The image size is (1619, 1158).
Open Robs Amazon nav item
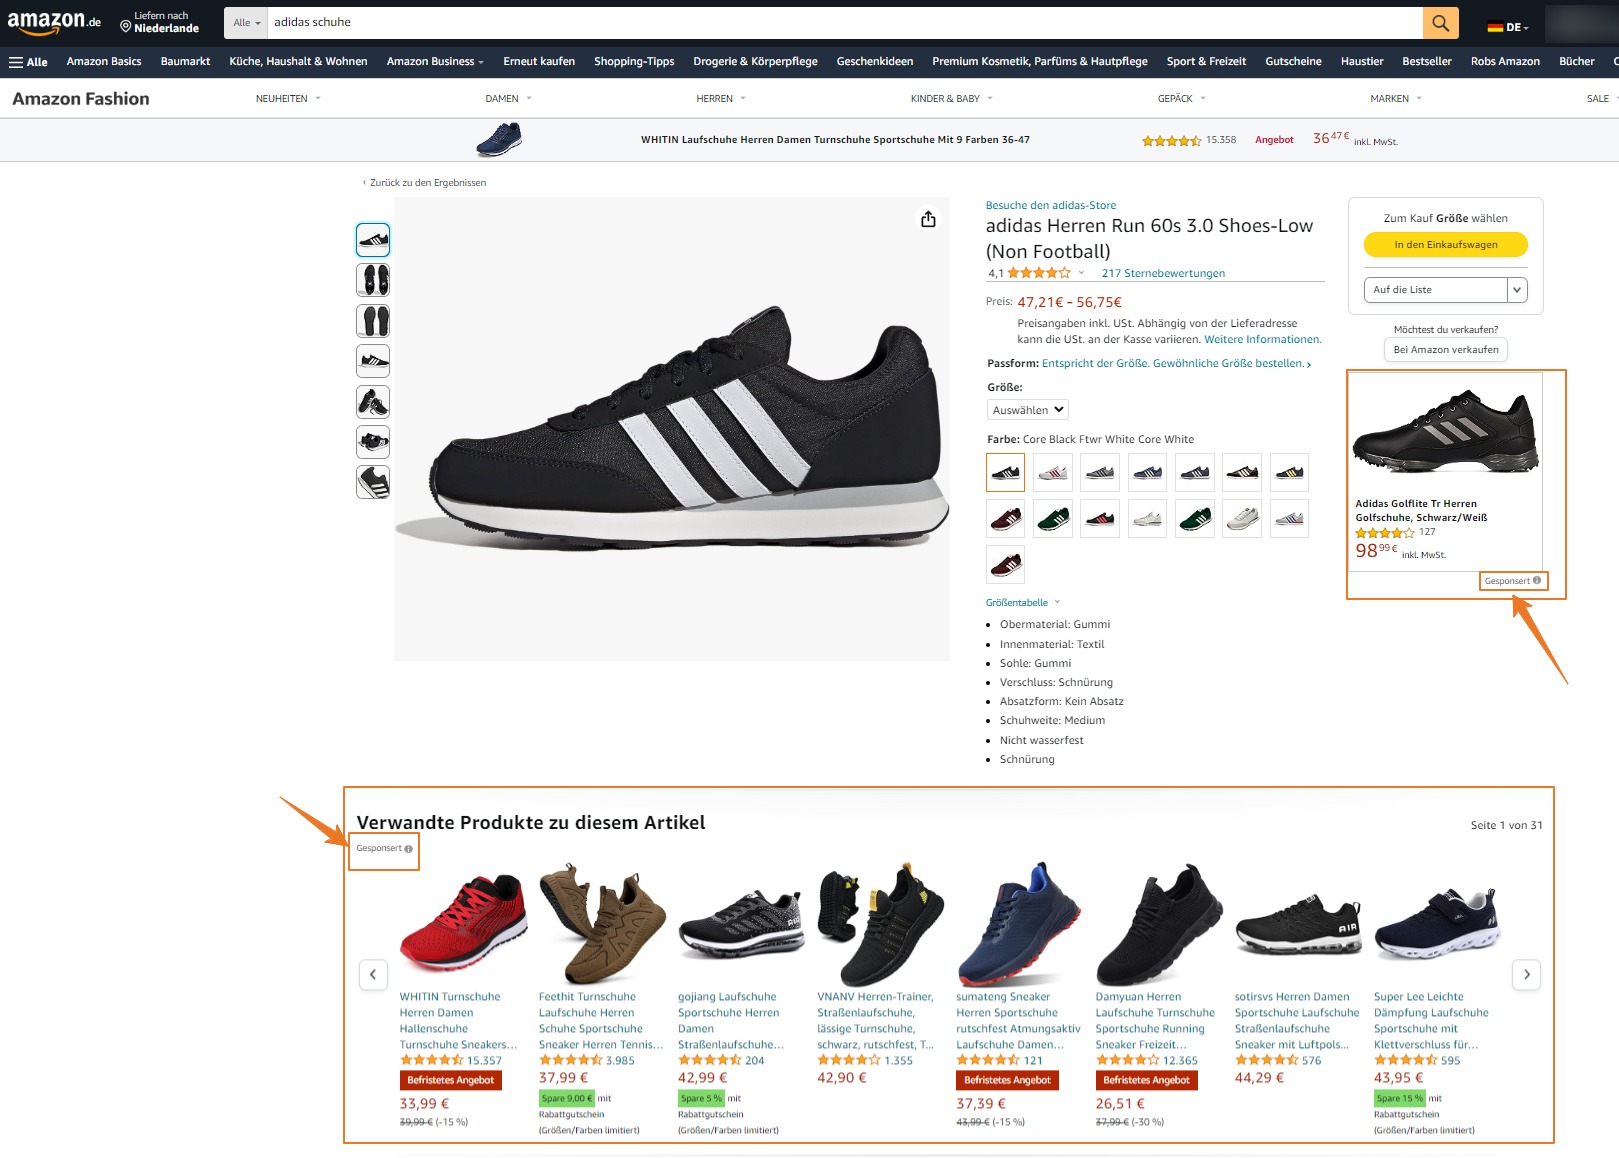click(x=1504, y=62)
